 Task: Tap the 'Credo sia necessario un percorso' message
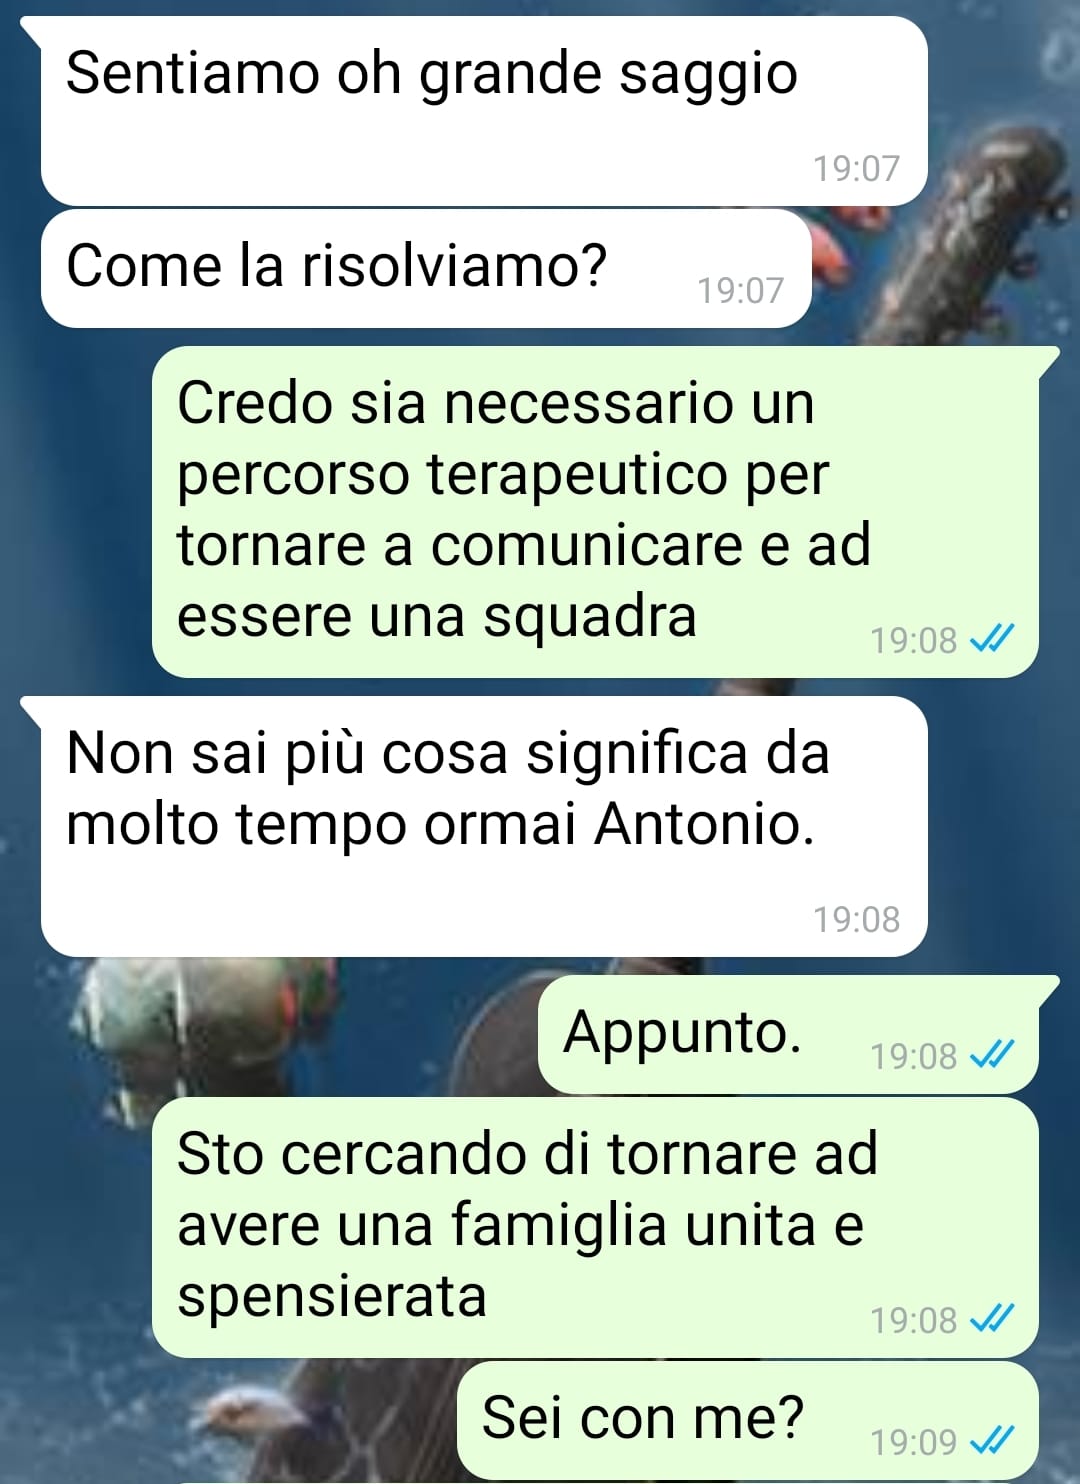[595, 512]
